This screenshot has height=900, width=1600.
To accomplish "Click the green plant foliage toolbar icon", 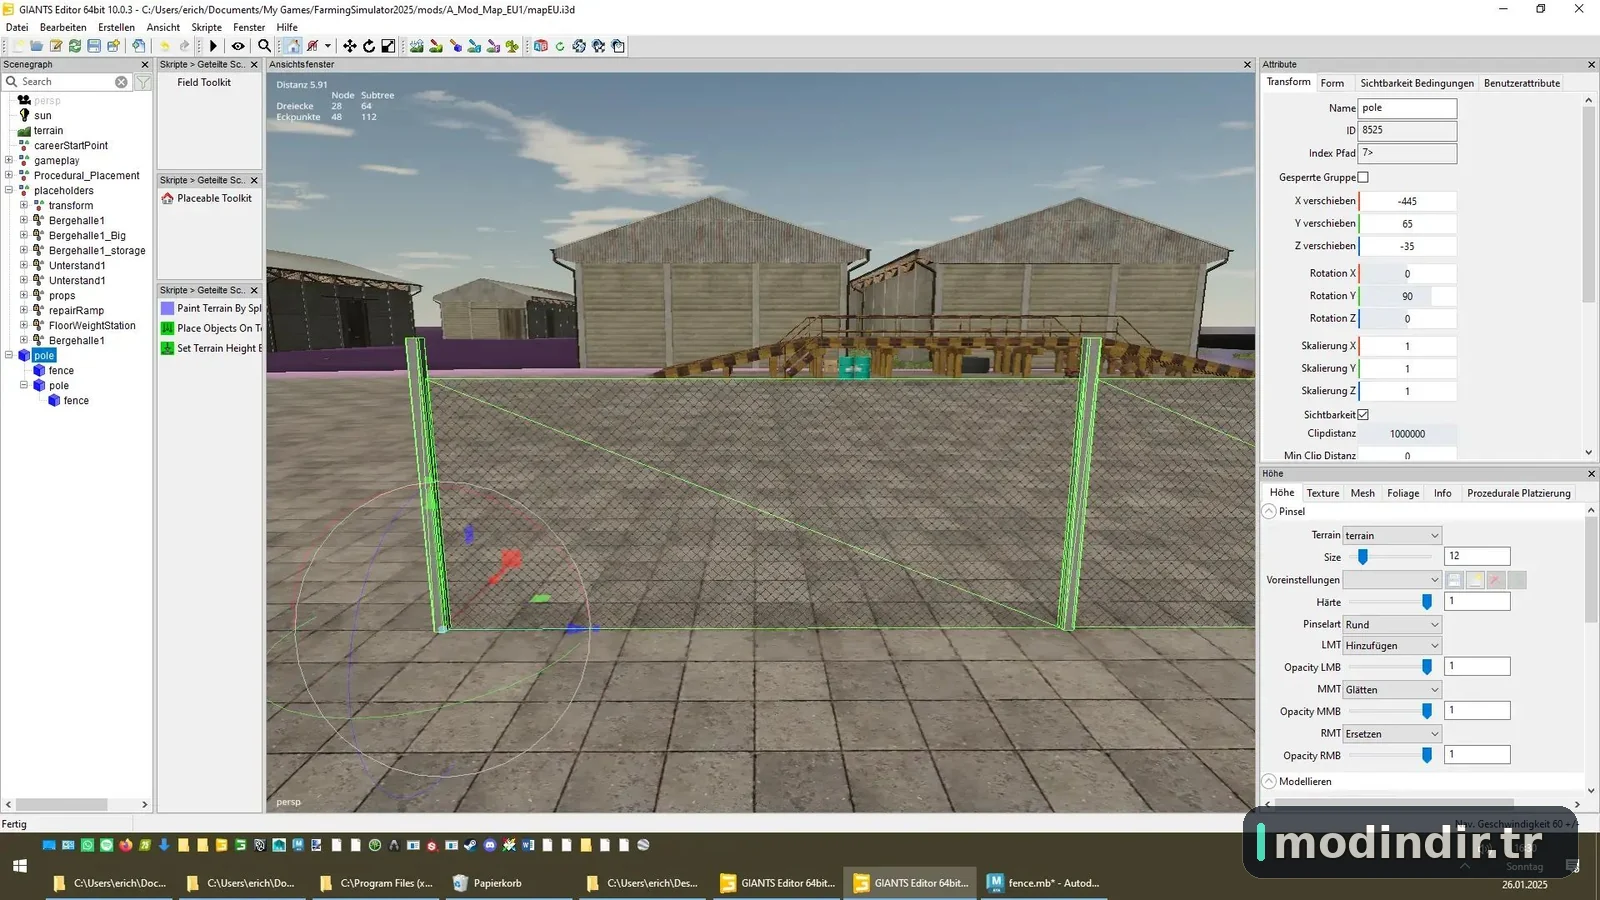I will [x=512, y=46].
